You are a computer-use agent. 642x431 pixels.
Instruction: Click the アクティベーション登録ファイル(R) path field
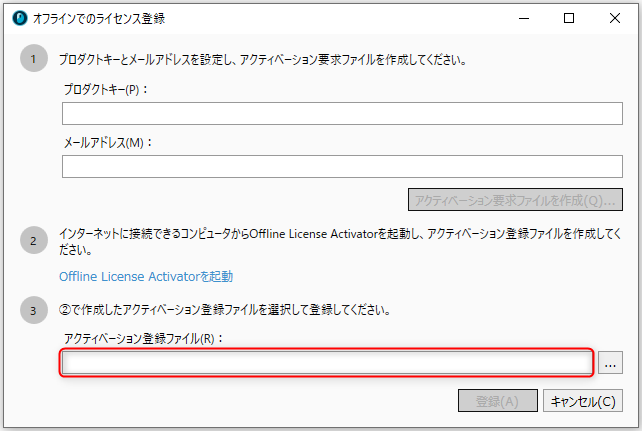(x=326, y=363)
